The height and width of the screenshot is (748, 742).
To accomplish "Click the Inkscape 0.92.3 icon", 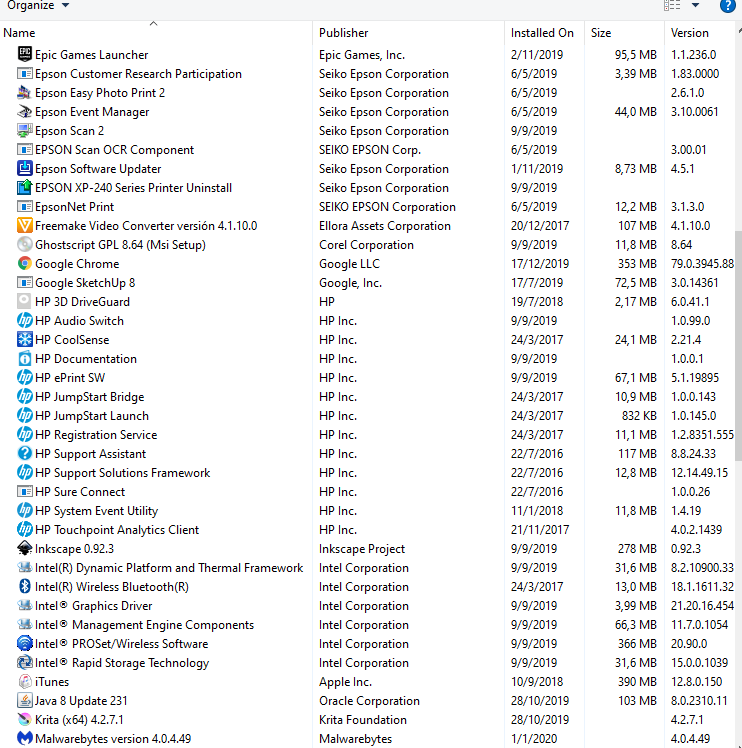I will point(24,548).
